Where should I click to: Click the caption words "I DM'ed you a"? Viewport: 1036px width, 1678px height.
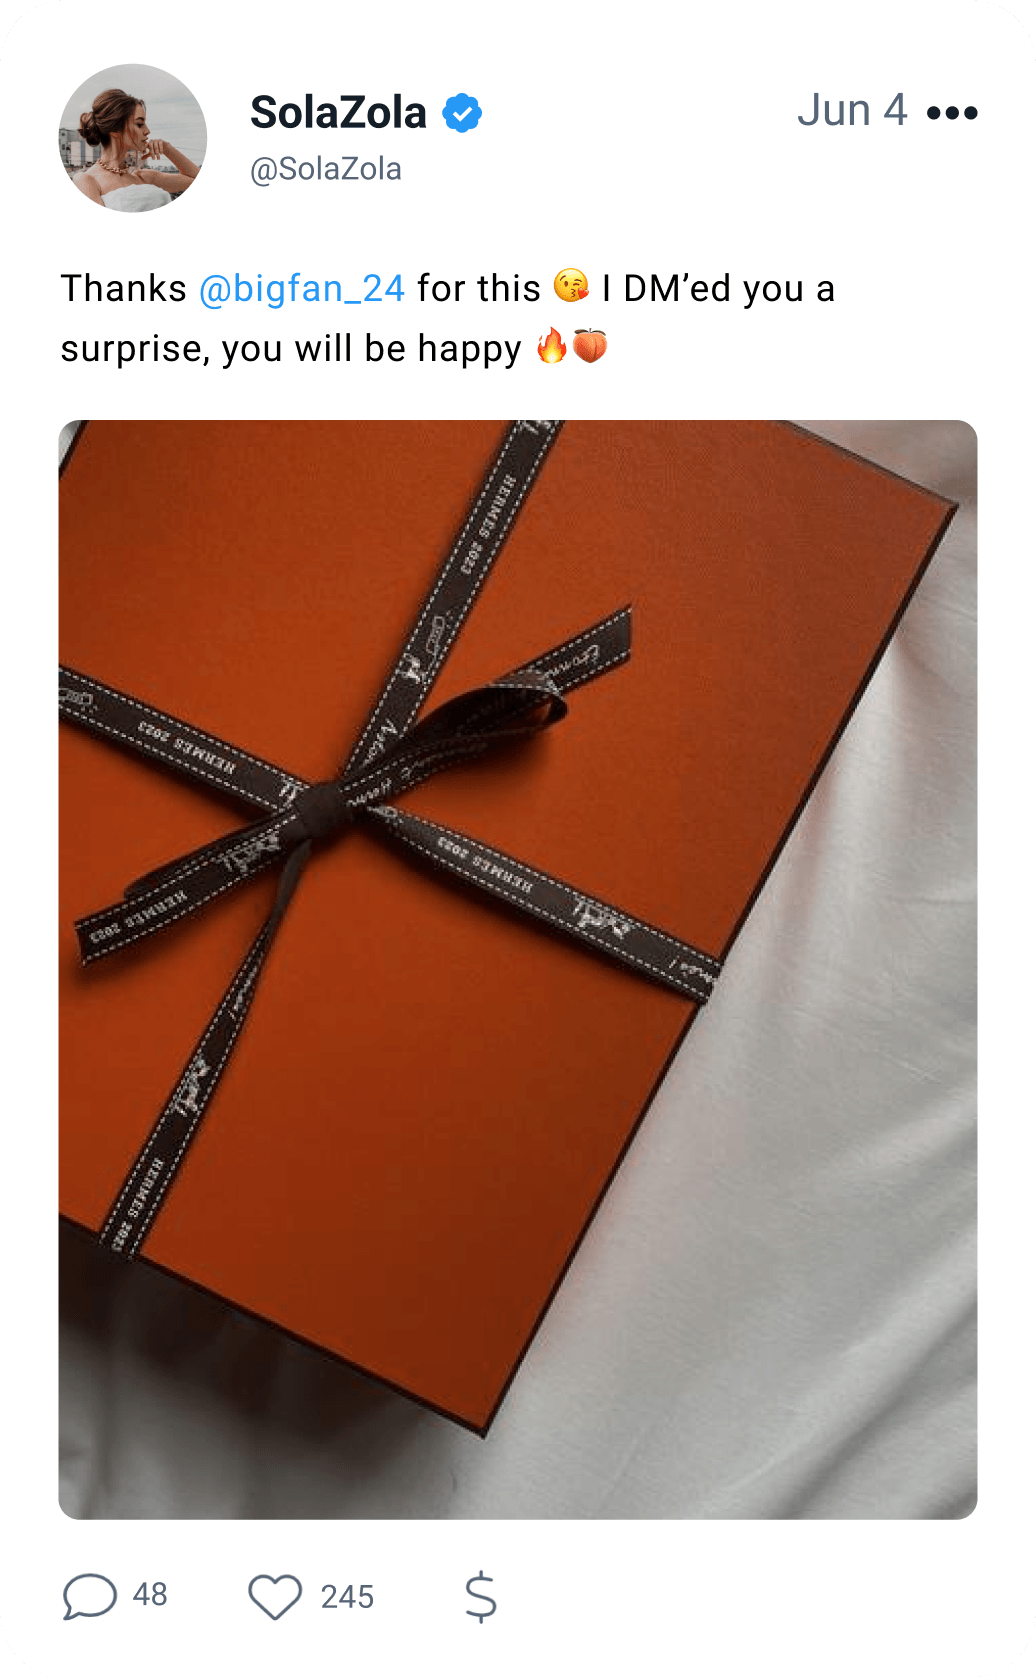(718, 289)
